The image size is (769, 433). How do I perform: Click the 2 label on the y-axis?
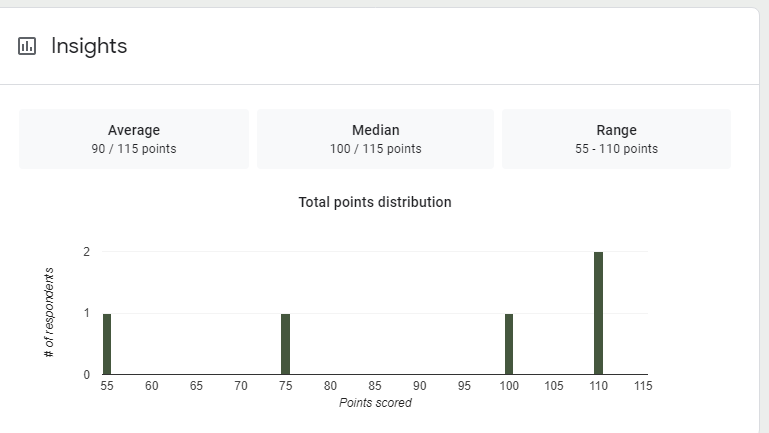point(87,252)
